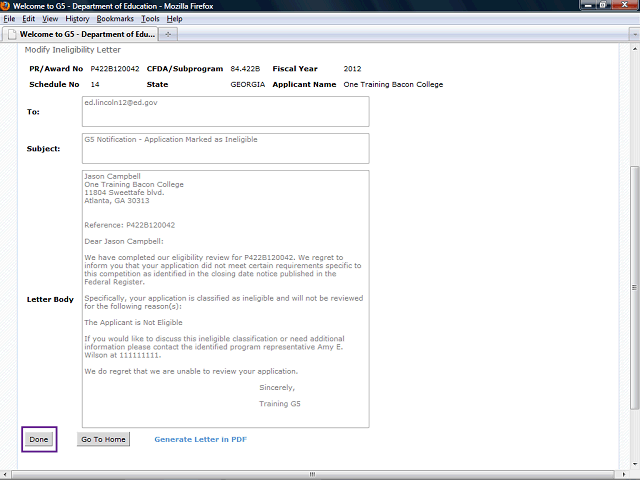Open the Help menu

174,19
